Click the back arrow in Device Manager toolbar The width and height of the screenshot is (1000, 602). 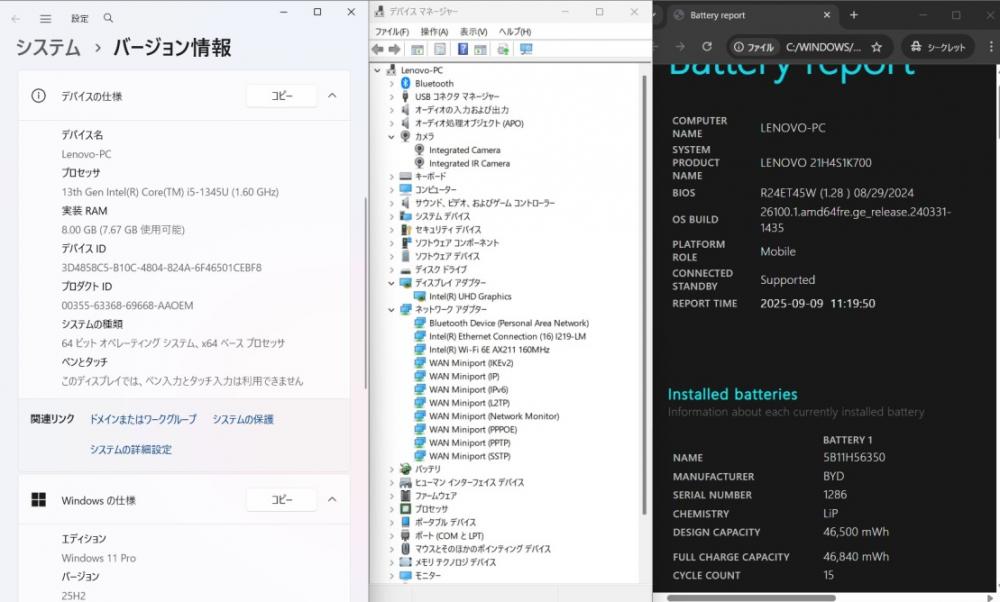click(x=378, y=49)
